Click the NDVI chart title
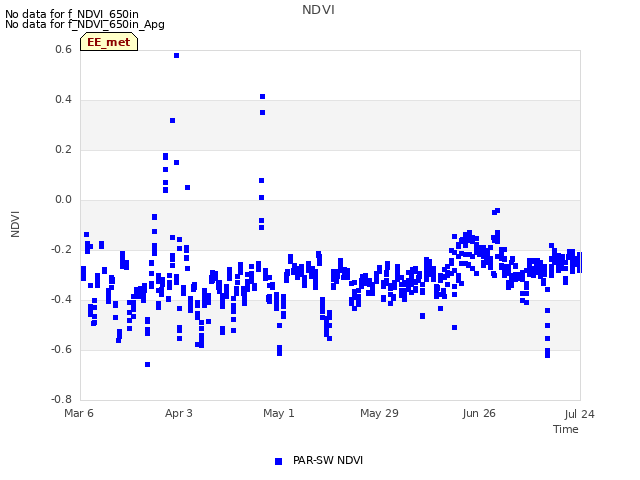 (x=318, y=10)
